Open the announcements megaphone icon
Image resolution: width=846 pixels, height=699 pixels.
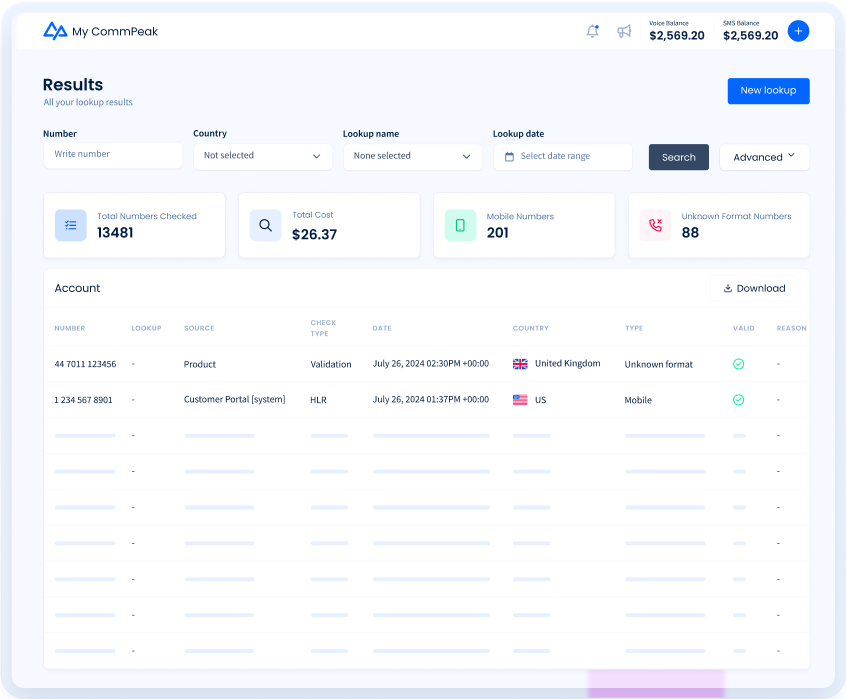624,31
